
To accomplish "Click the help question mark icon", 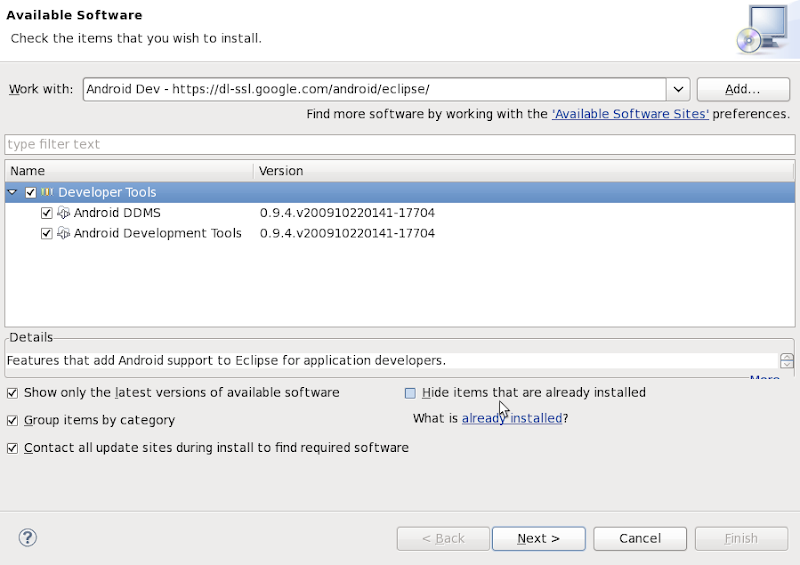I will pos(27,538).
